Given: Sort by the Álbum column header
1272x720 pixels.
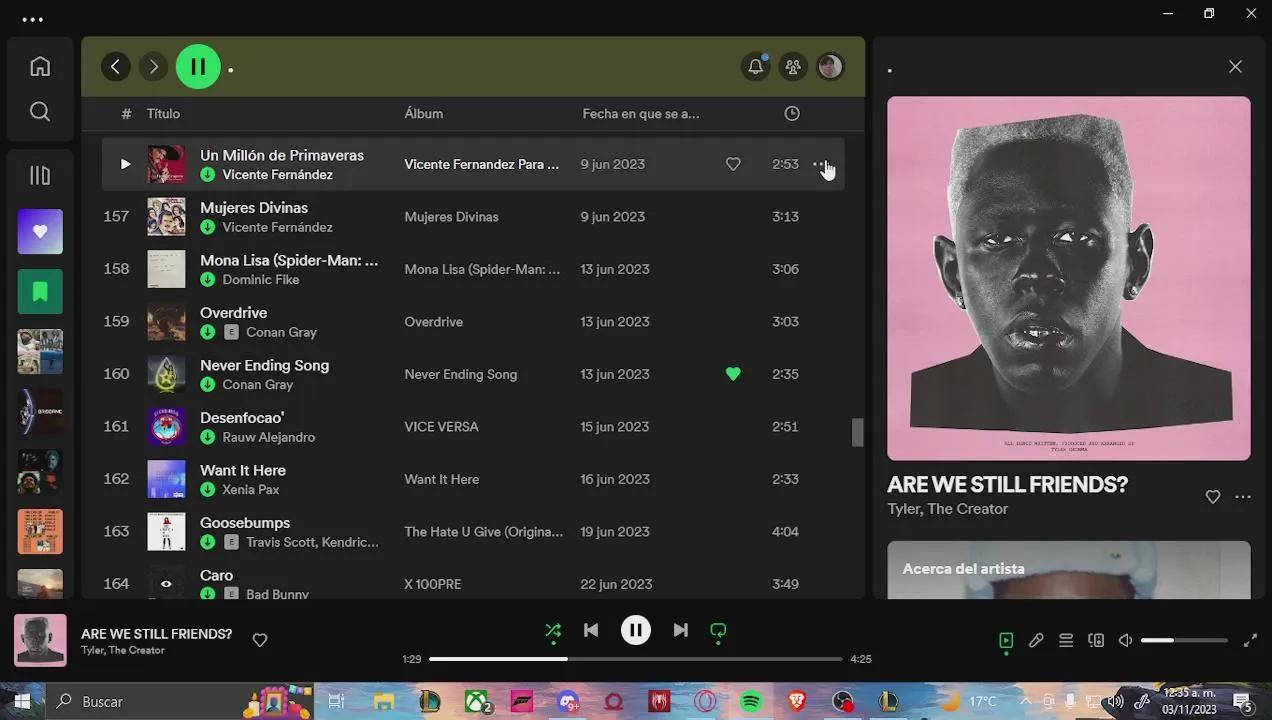Looking at the screenshot, I should pos(423,114).
